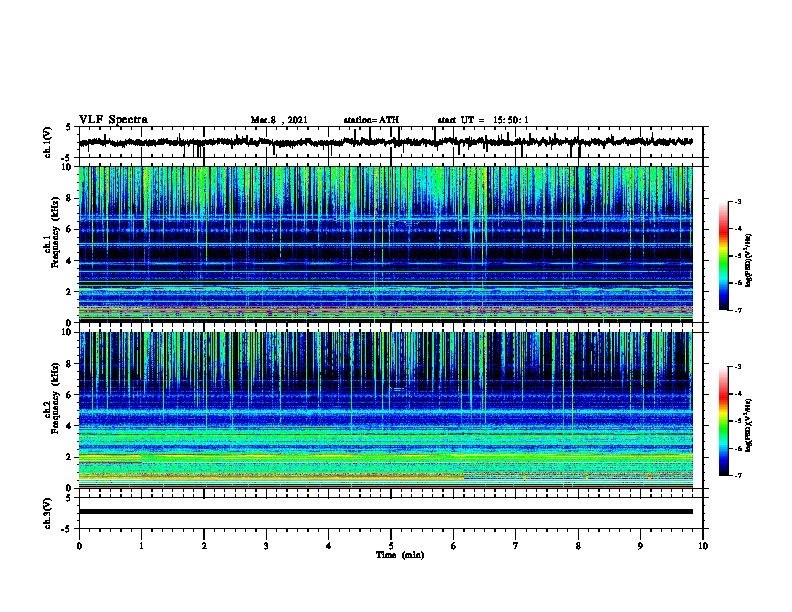Click the time axis tick label "10"
Image resolution: width=792 pixels, height=612 pixels.
pyautogui.click(x=703, y=546)
